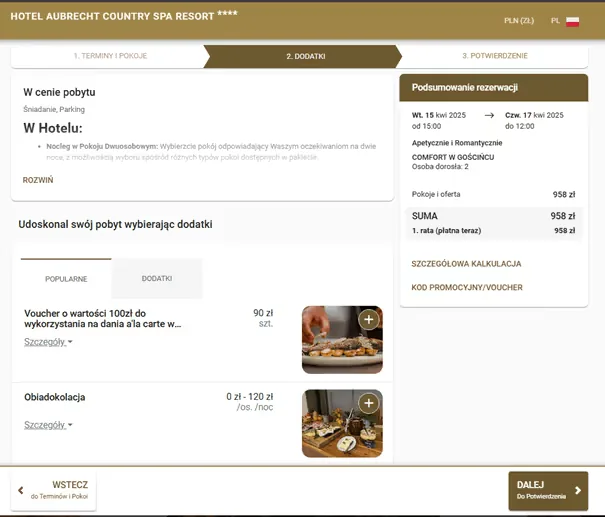
Task: Open the Obiadokolacja buffet photo thumbnail
Action: pos(342,423)
